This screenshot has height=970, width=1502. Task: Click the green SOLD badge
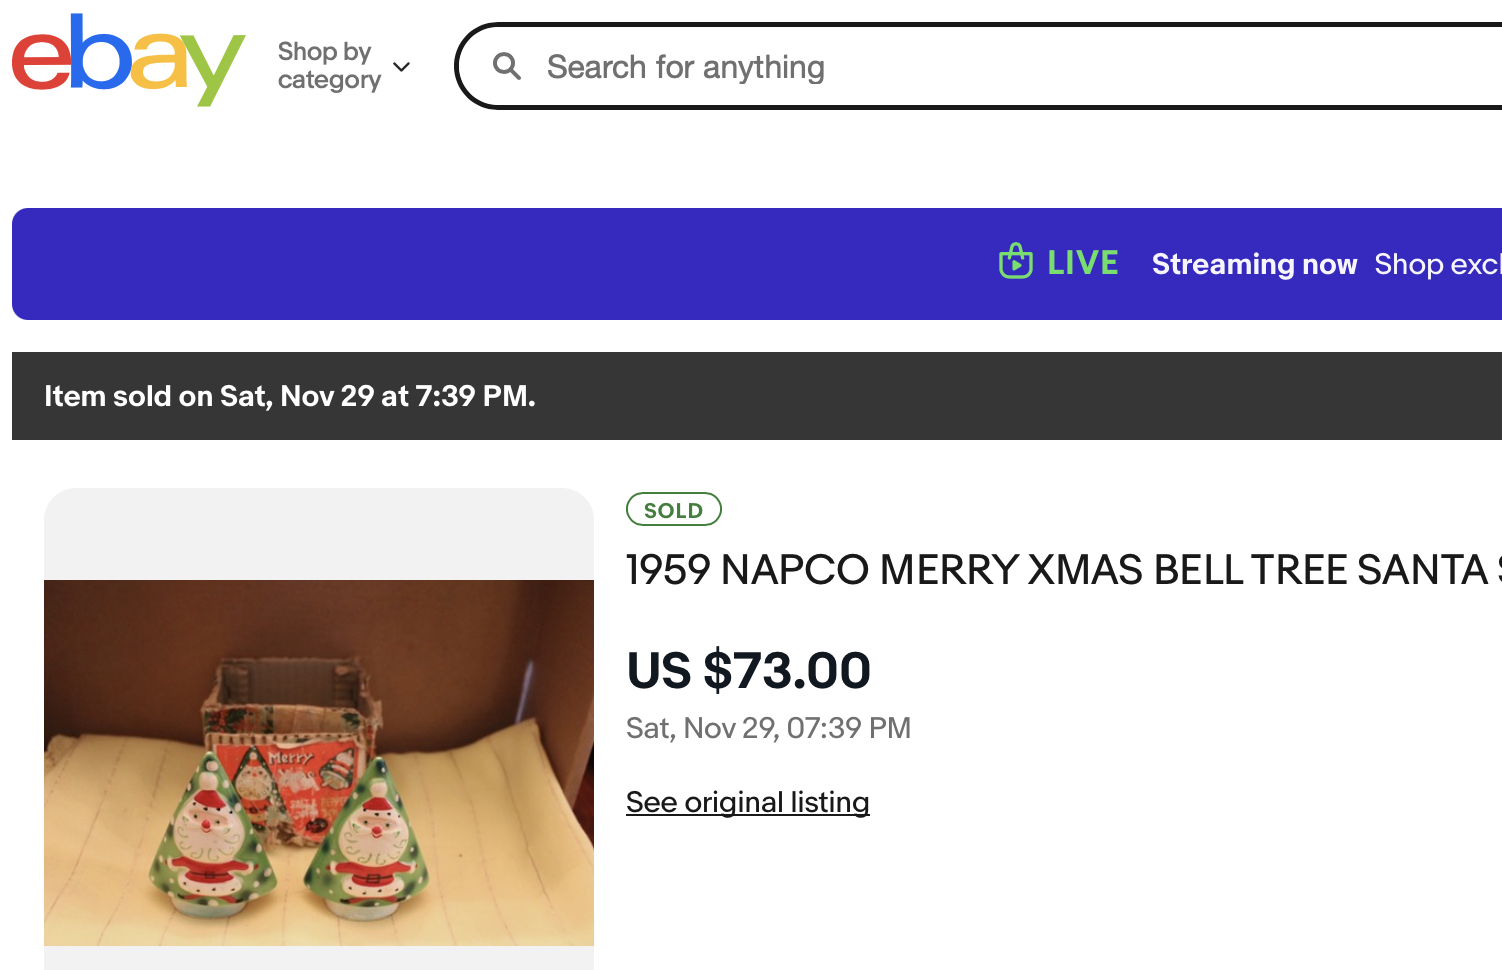click(673, 510)
